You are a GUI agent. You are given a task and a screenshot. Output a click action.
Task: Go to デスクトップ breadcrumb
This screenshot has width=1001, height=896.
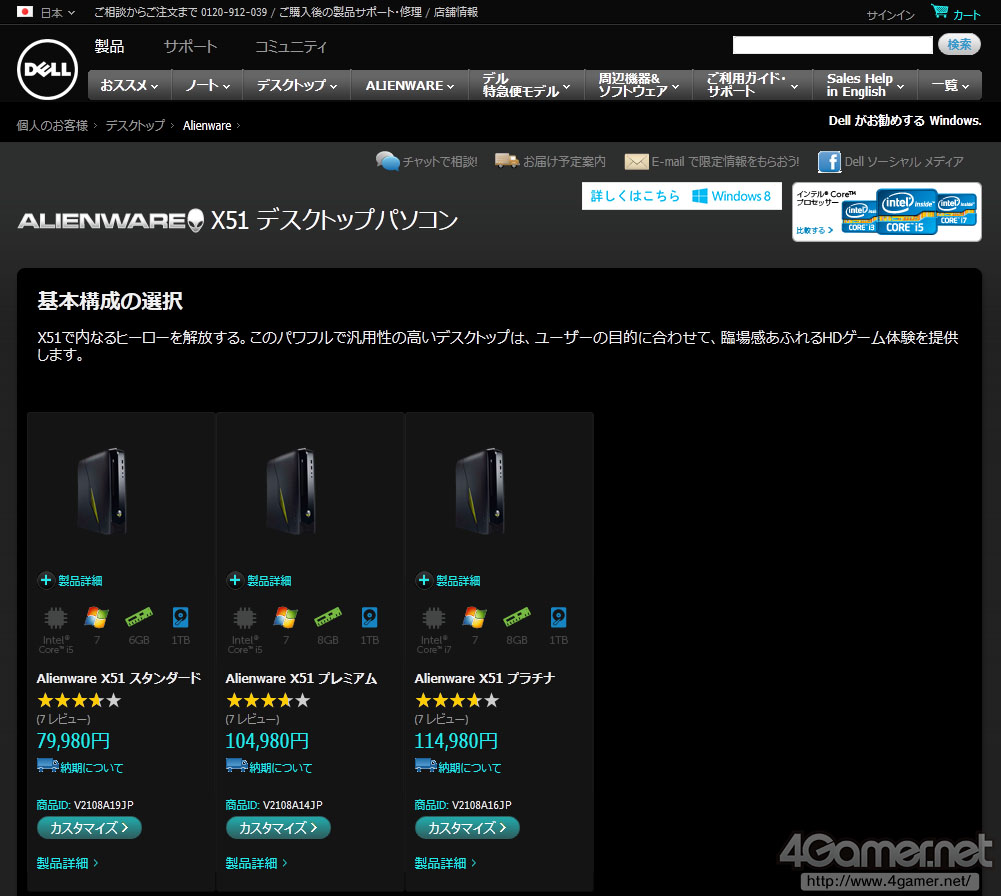click(135, 126)
